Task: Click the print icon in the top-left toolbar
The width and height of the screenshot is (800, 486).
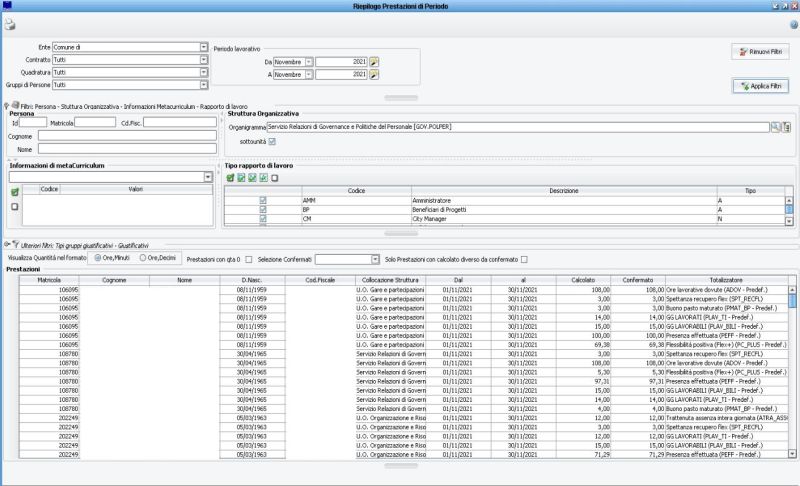Action: (x=9, y=24)
